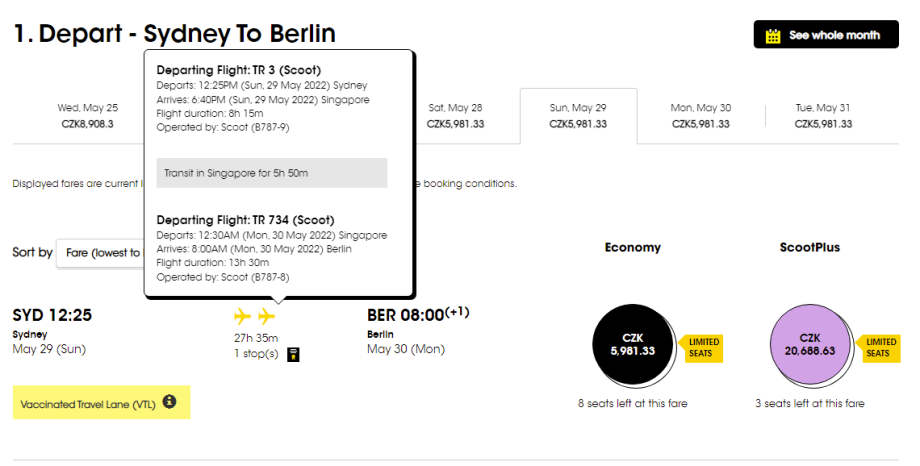
Task: Click the ScootPlus LIMITED SEATS yellow tag
Action: click(x=880, y=348)
